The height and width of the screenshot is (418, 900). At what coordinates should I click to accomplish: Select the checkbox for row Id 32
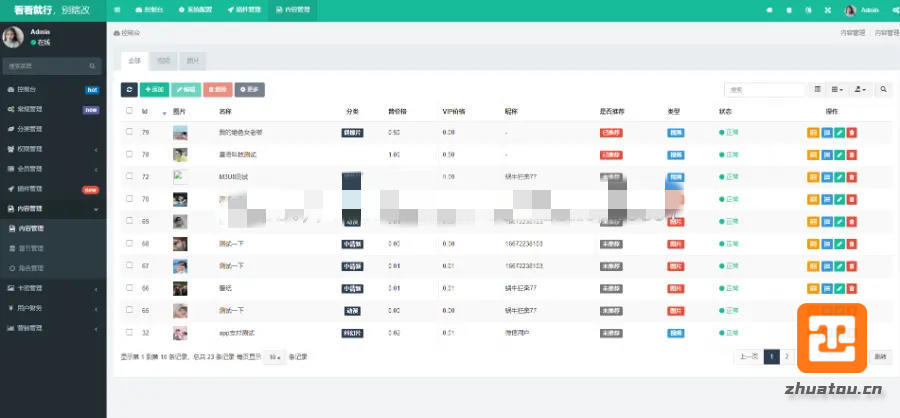[x=129, y=332]
